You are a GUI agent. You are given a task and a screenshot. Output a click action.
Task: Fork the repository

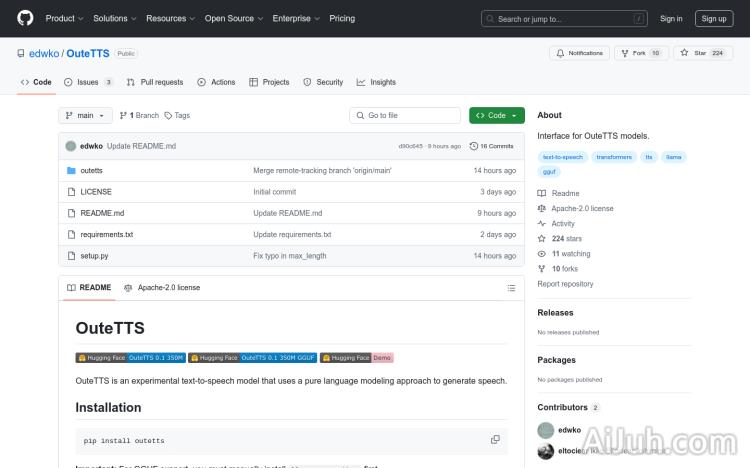click(640, 53)
